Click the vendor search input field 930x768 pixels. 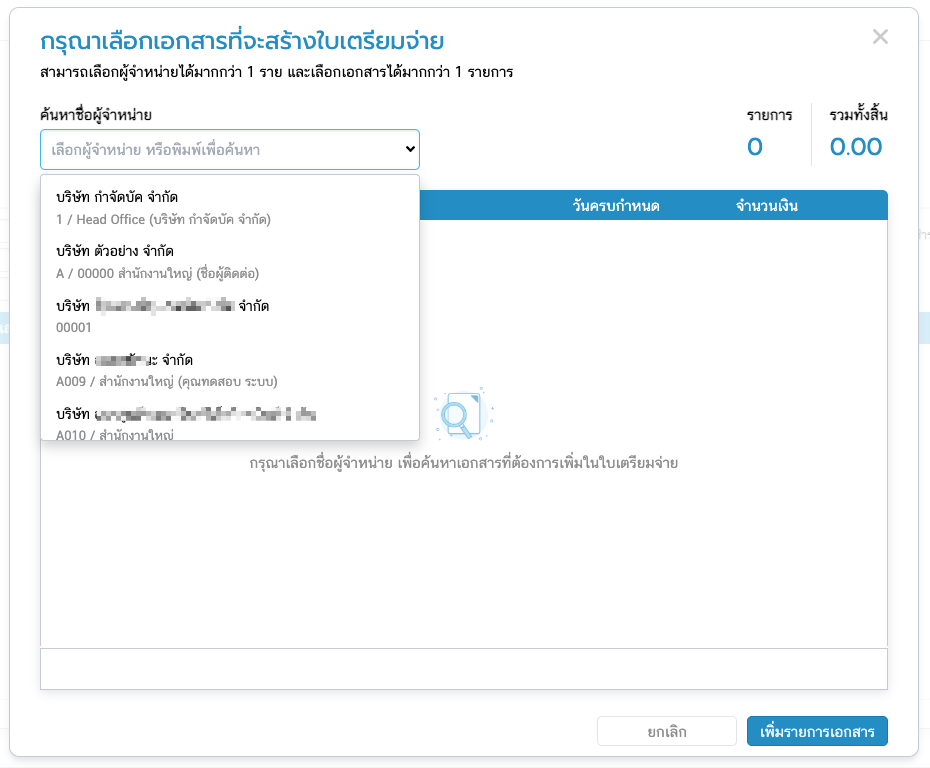tap(220, 149)
